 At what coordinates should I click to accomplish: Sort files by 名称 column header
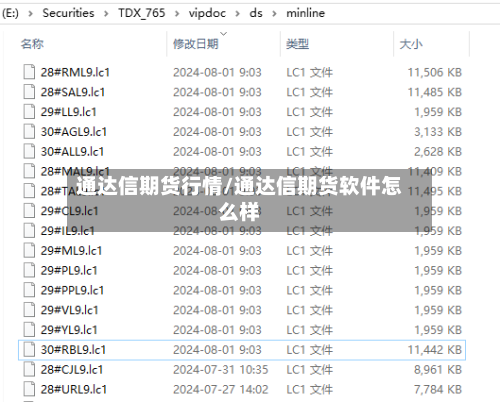click(x=32, y=44)
